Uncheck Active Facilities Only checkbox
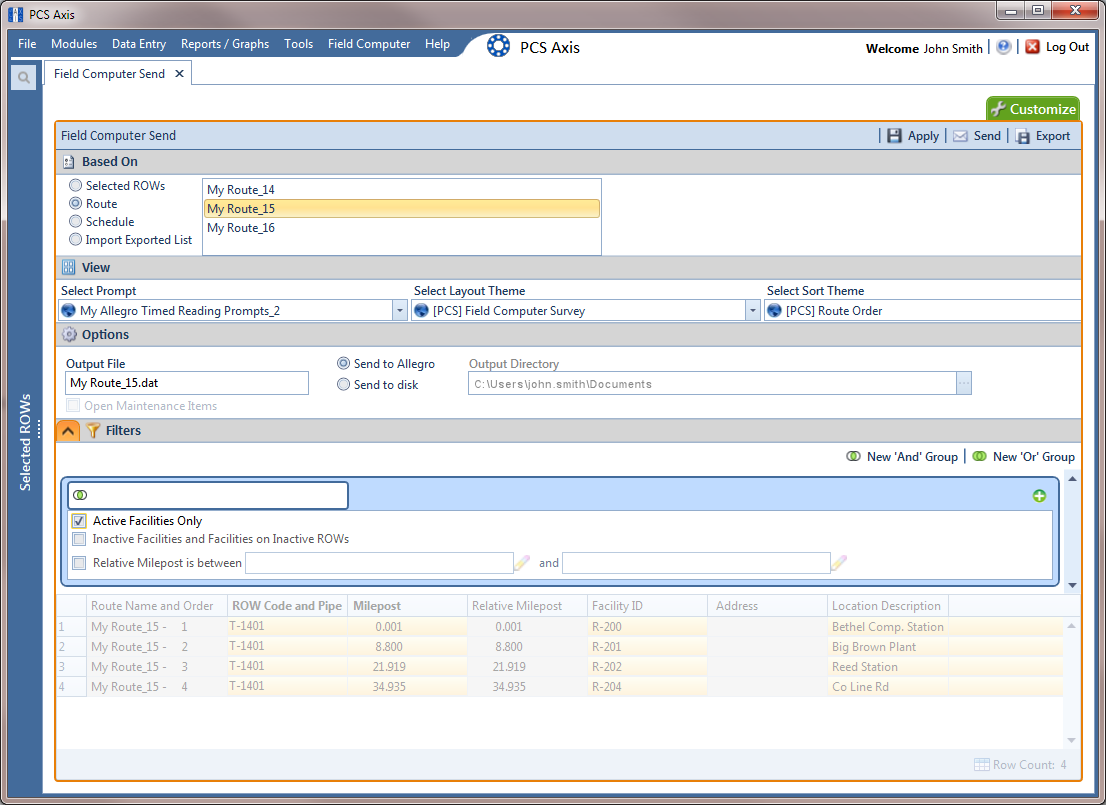The width and height of the screenshot is (1106, 805). (79, 521)
